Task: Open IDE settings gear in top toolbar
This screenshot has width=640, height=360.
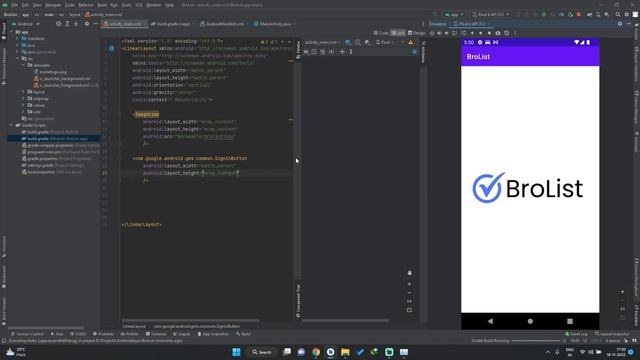Action: click(x=627, y=14)
